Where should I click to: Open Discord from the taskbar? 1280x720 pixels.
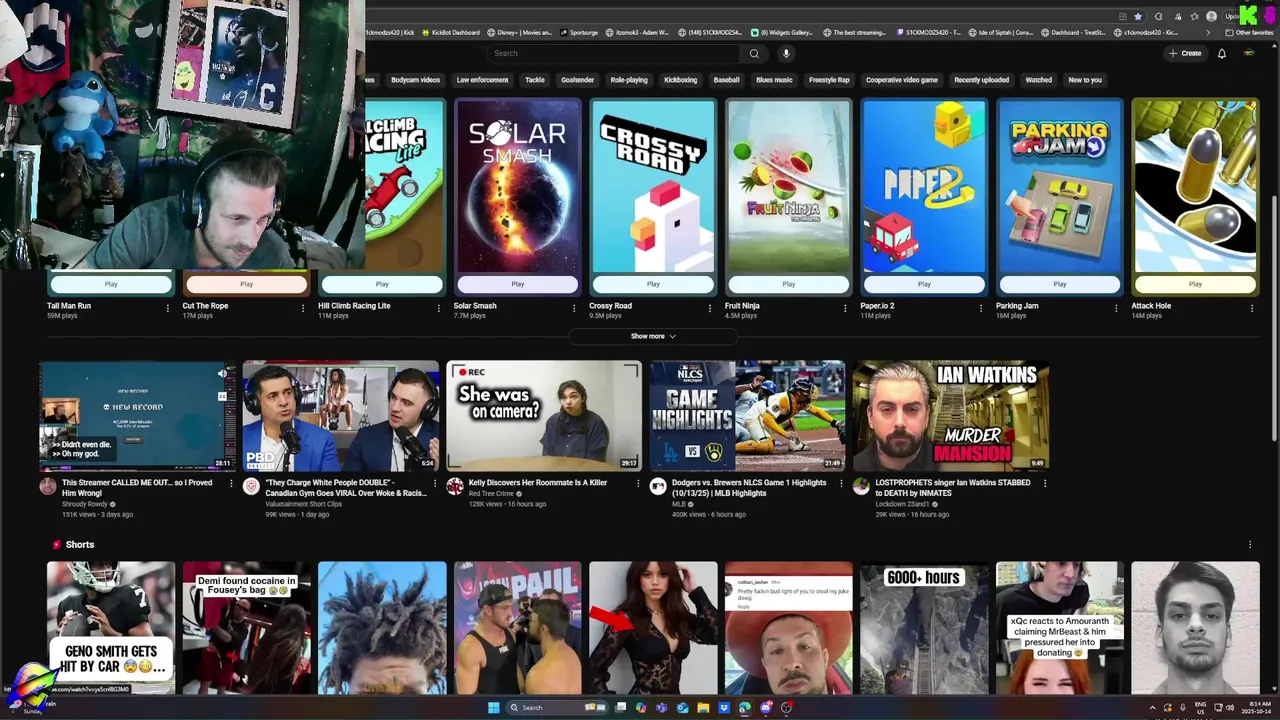[766, 708]
